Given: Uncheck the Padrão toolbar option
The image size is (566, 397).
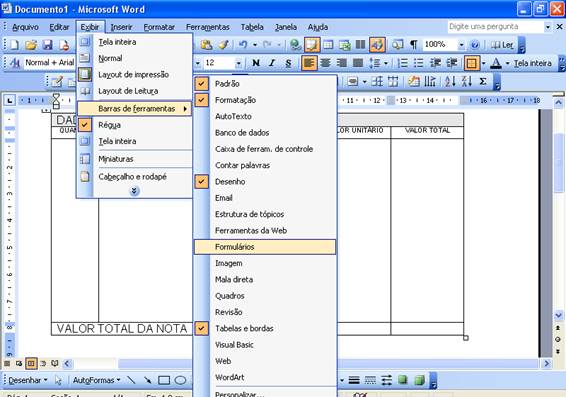Looking at the screenshot, I should tap(266, 84).
